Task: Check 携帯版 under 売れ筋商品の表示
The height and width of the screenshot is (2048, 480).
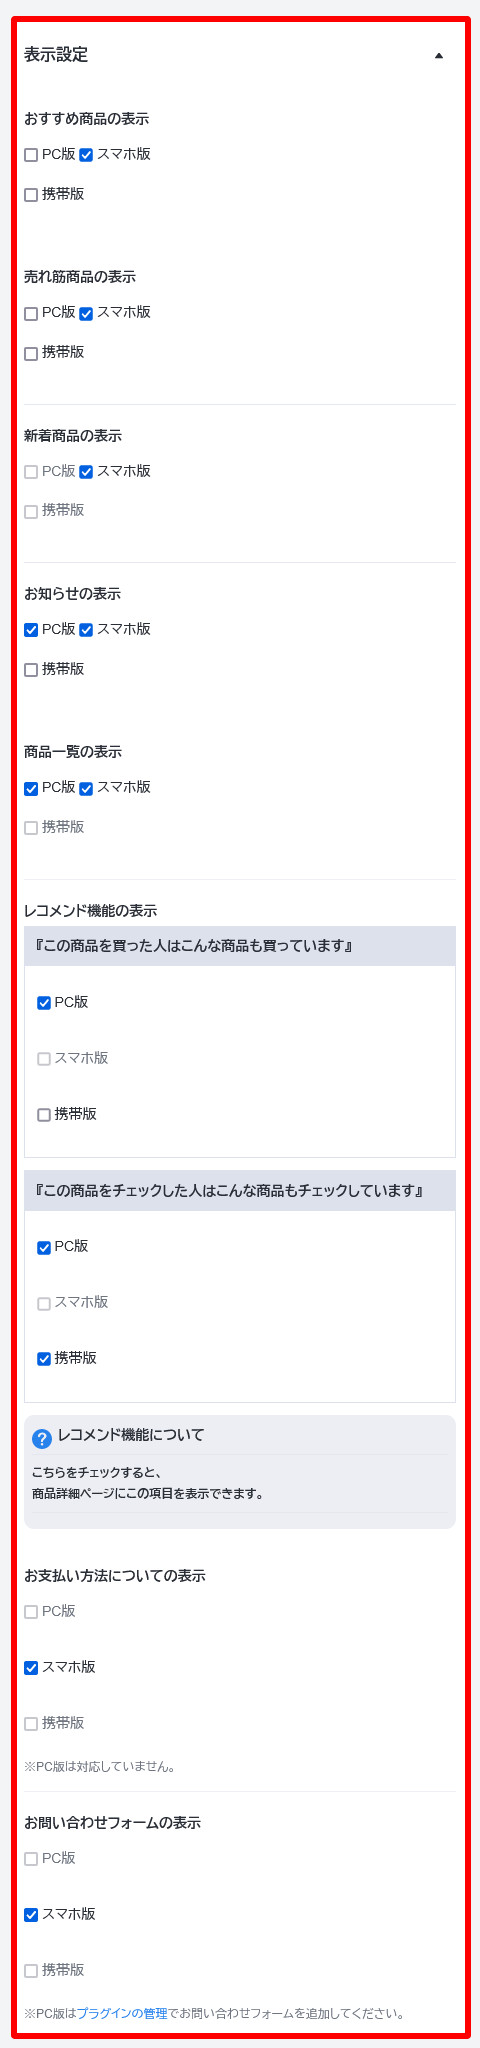Action: (31, 353)
